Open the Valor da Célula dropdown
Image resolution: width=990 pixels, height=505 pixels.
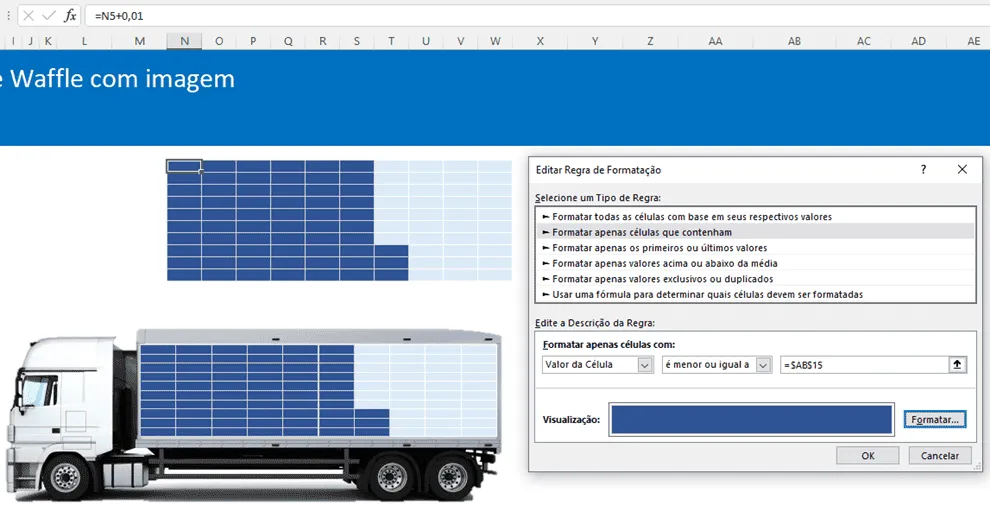[x=597, y=364]
